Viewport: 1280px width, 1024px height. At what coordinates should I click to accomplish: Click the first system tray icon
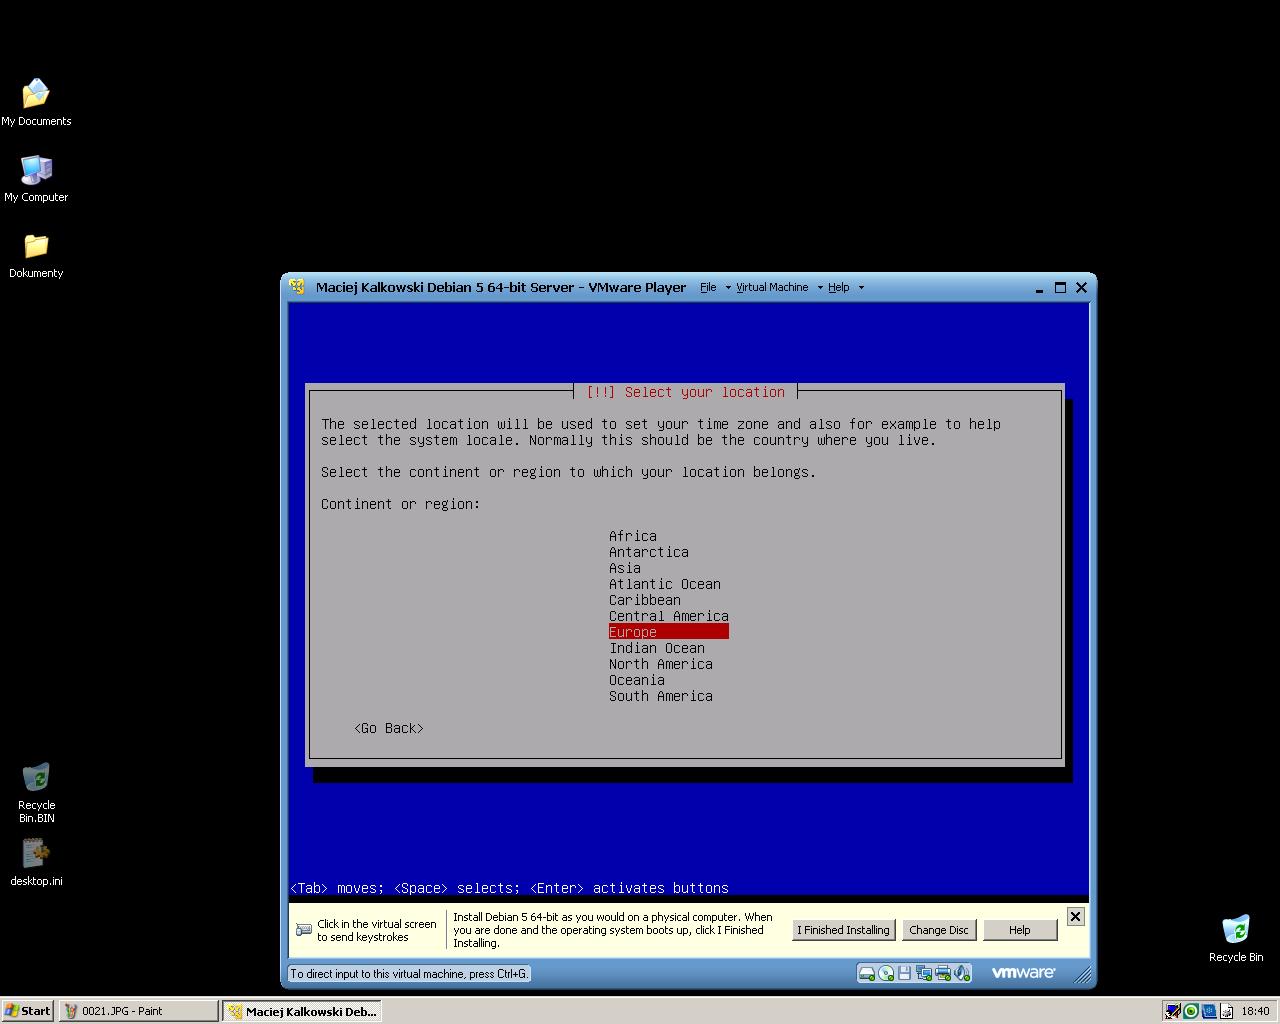point(1172,1011)
